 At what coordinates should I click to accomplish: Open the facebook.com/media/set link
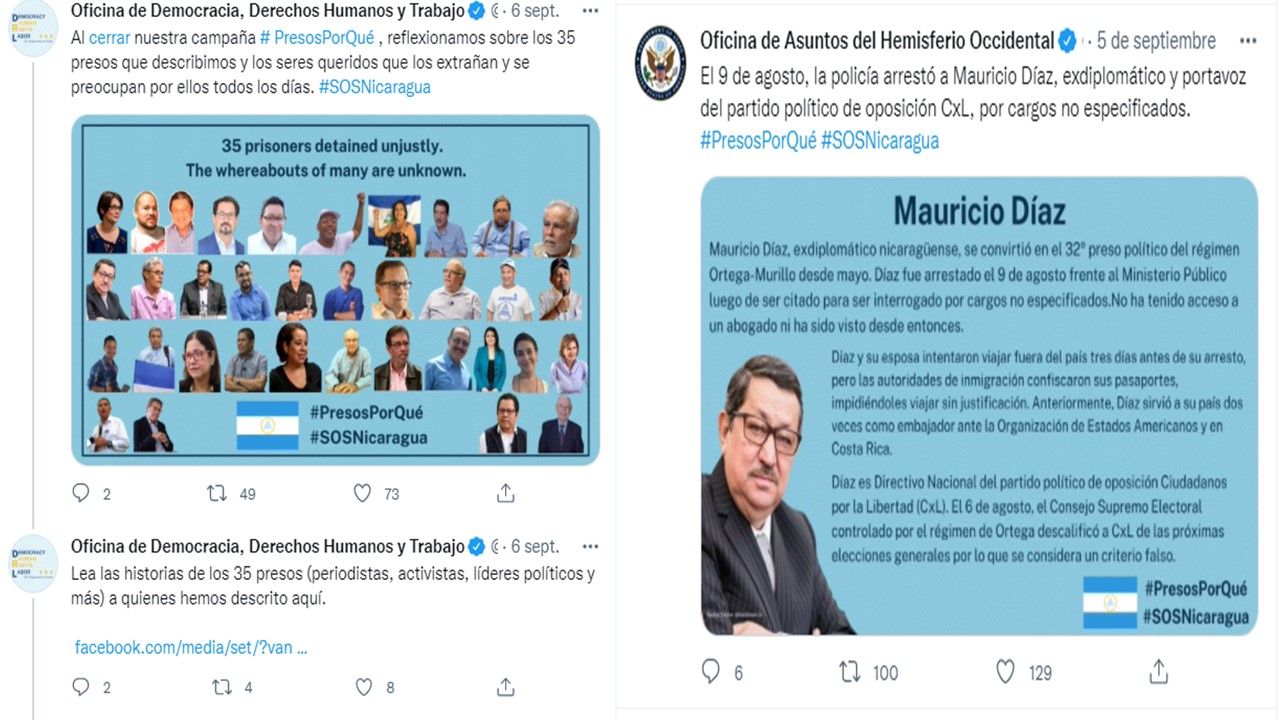[191, 647]
